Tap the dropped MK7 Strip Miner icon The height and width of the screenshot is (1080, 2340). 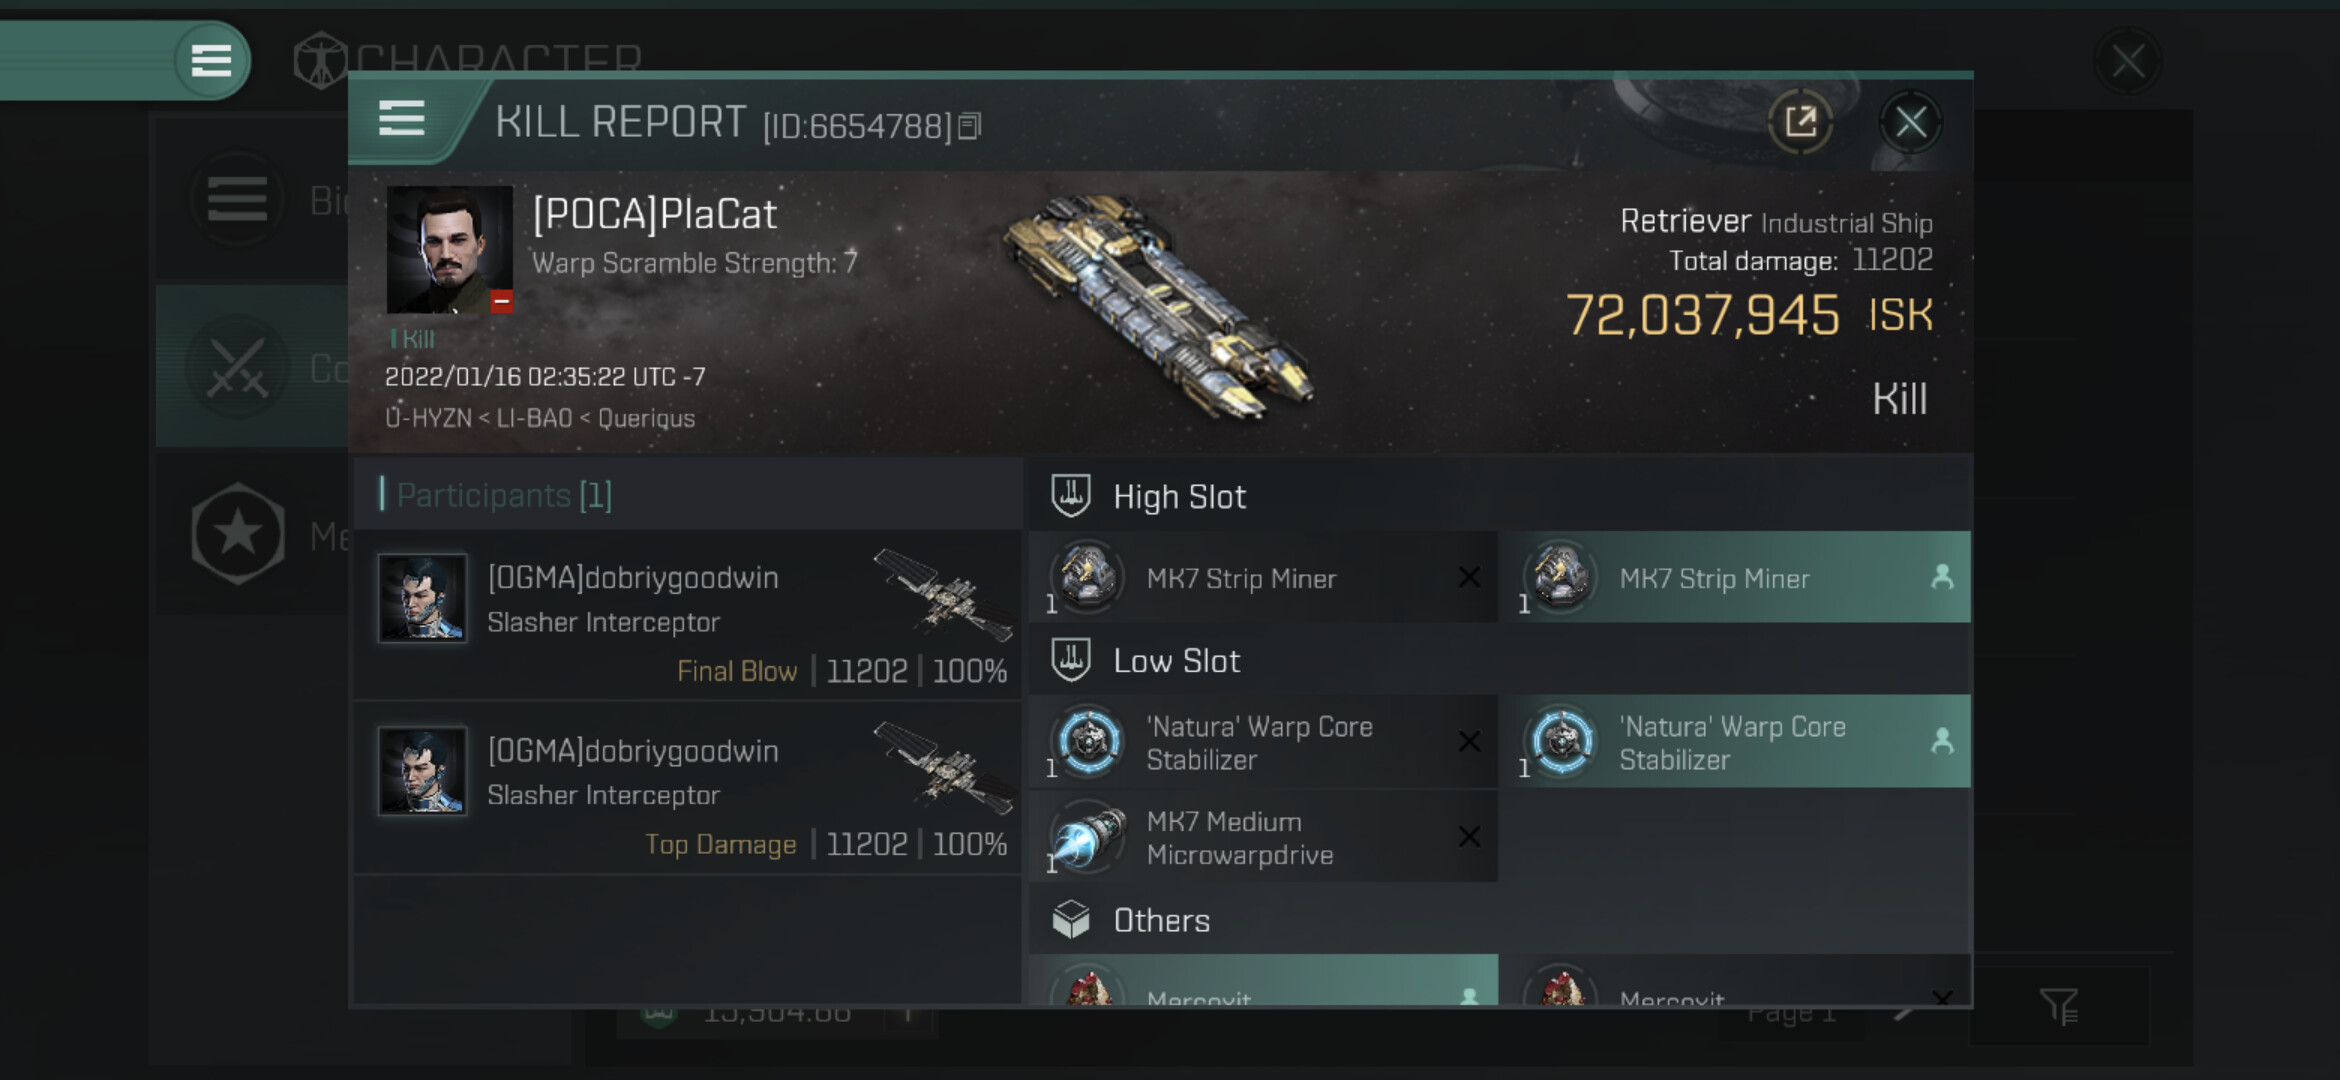pyautogui.click(x=1560, y=577)
